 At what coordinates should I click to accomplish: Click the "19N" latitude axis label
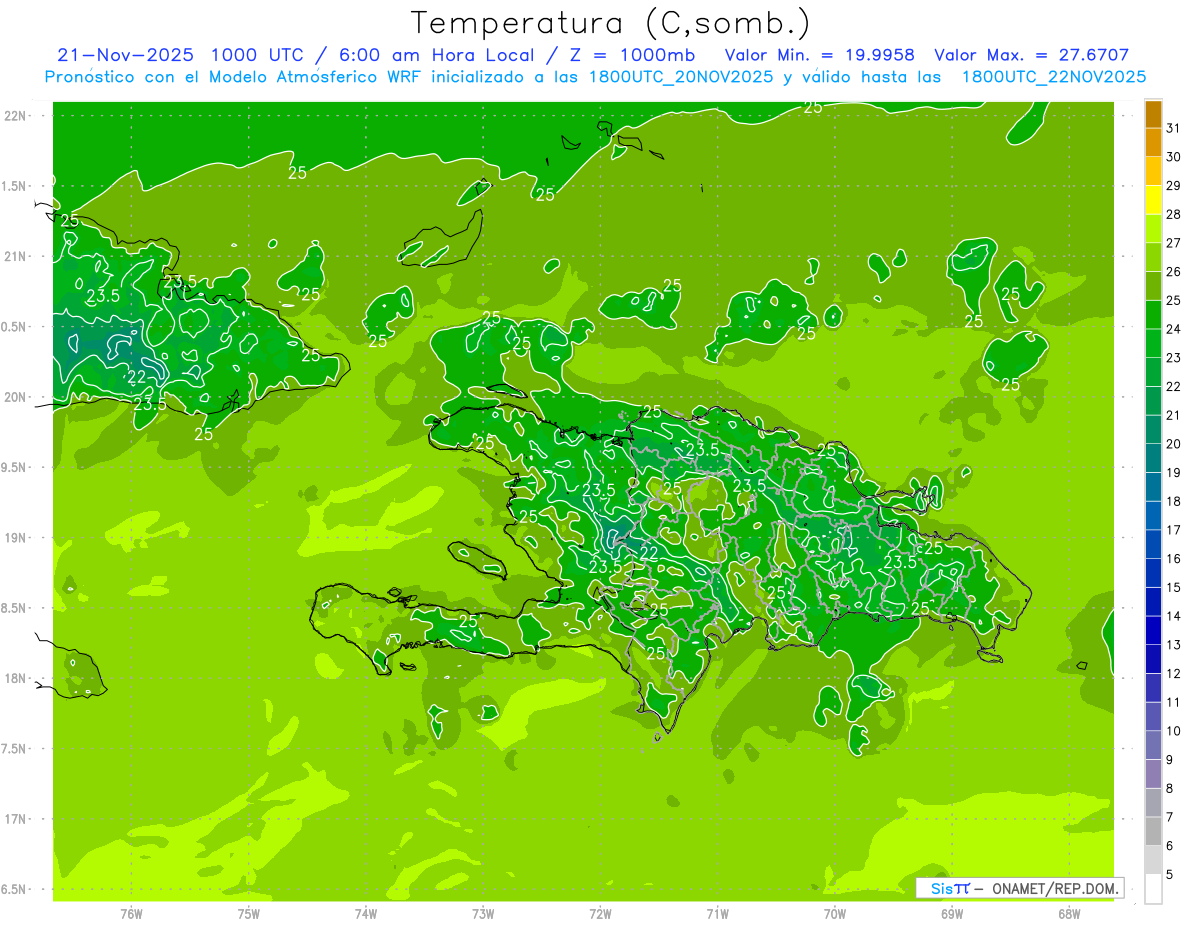[x=16, y=538]
